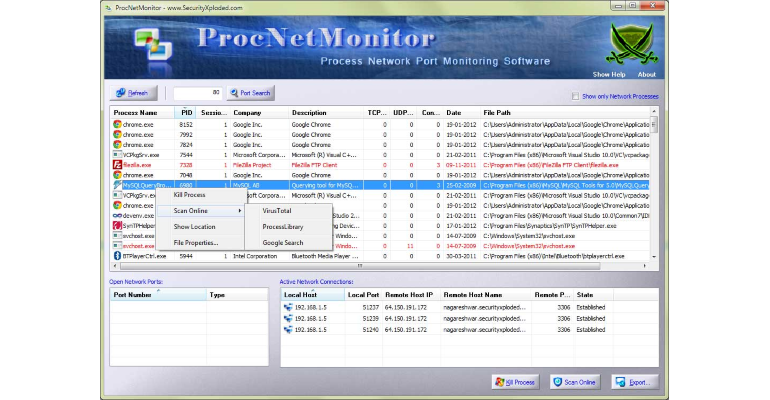Click the SynTPHelper Synaptics icon
Image resolution: width=770 pixels, height=400 pixels.
point(117,226)
